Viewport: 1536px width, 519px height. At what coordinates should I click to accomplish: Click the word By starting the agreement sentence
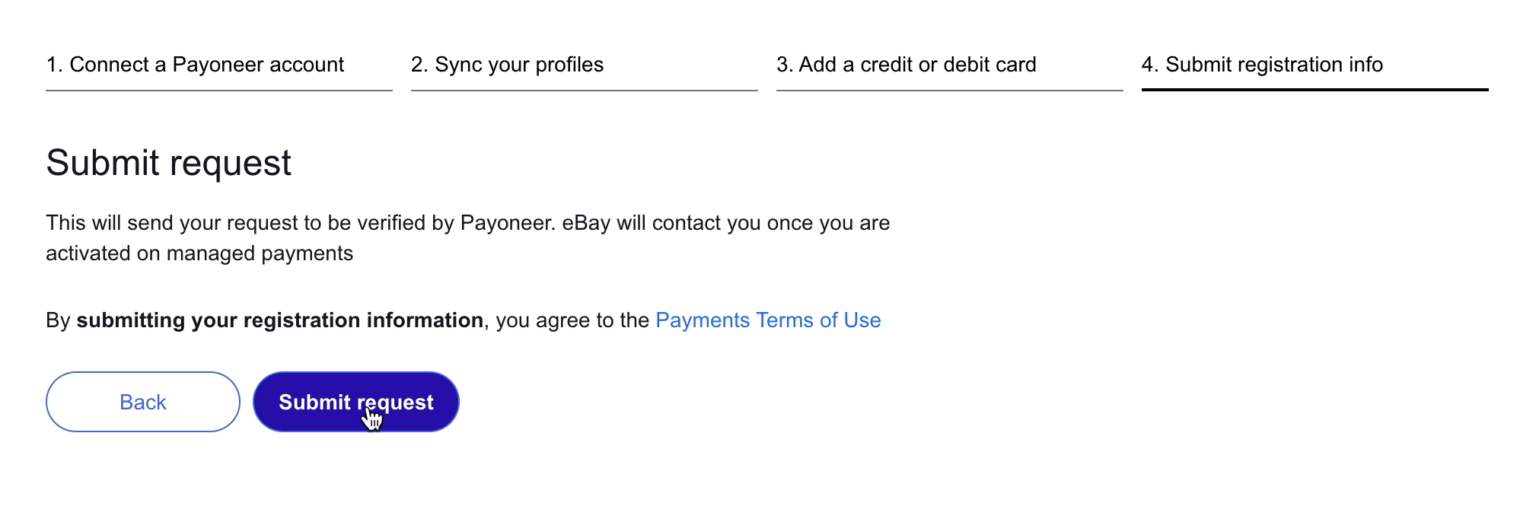pyautogui.click(x=58, y=320)
